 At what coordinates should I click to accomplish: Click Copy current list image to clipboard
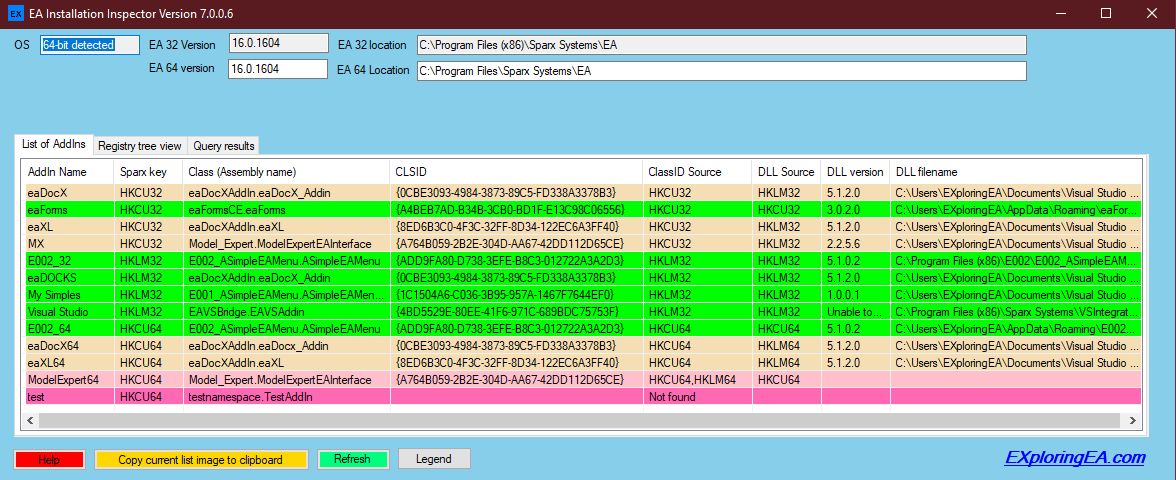click(x=201, y=459)
